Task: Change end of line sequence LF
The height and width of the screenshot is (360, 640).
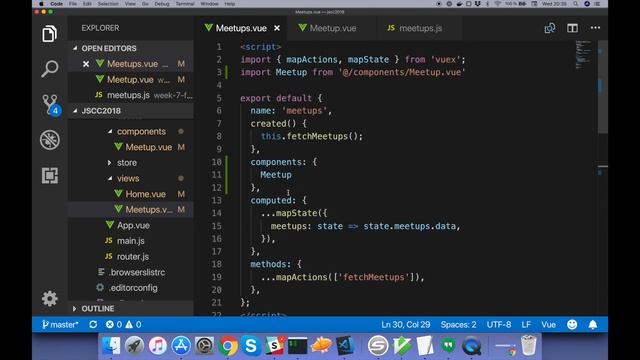Action: tap(526, 324)
